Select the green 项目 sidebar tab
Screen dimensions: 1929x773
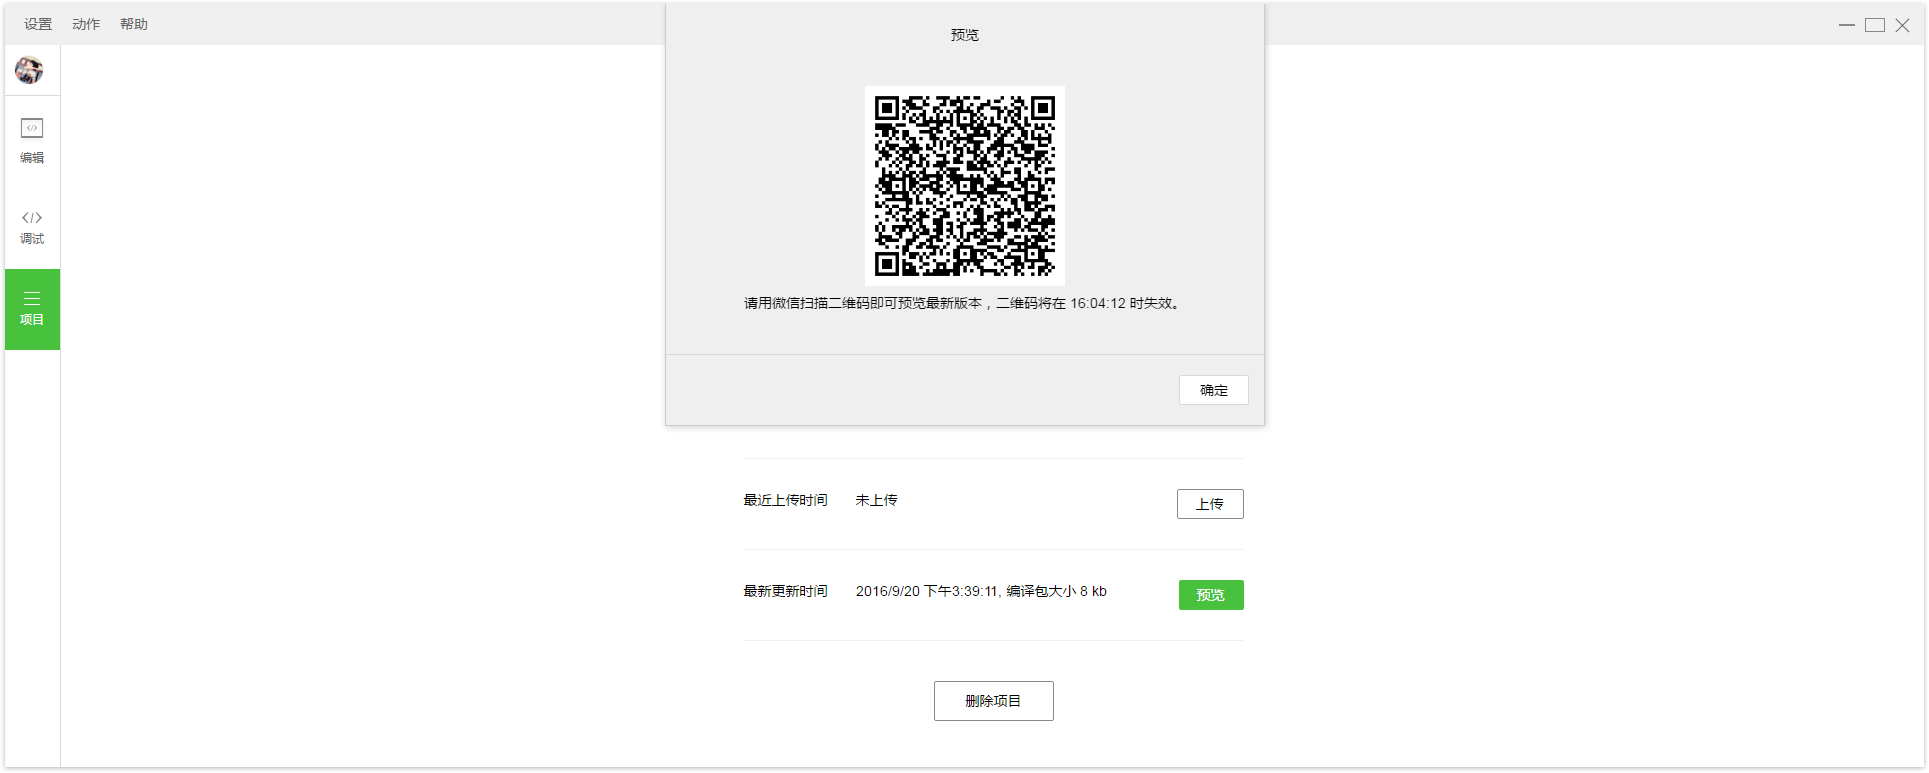tap(32, 309)
